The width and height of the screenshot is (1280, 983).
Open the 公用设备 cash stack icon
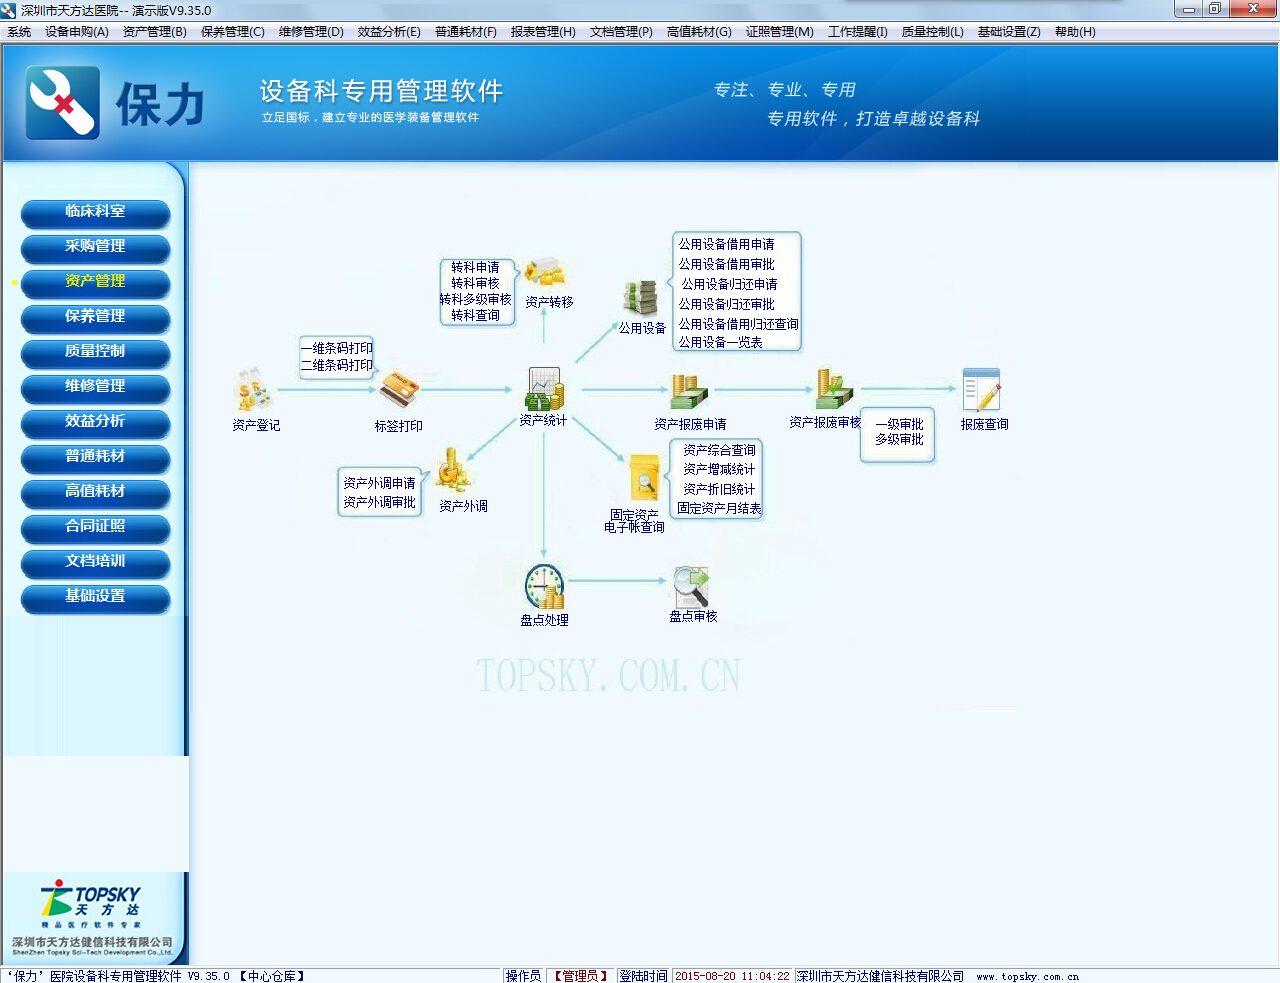pos(640,297)
